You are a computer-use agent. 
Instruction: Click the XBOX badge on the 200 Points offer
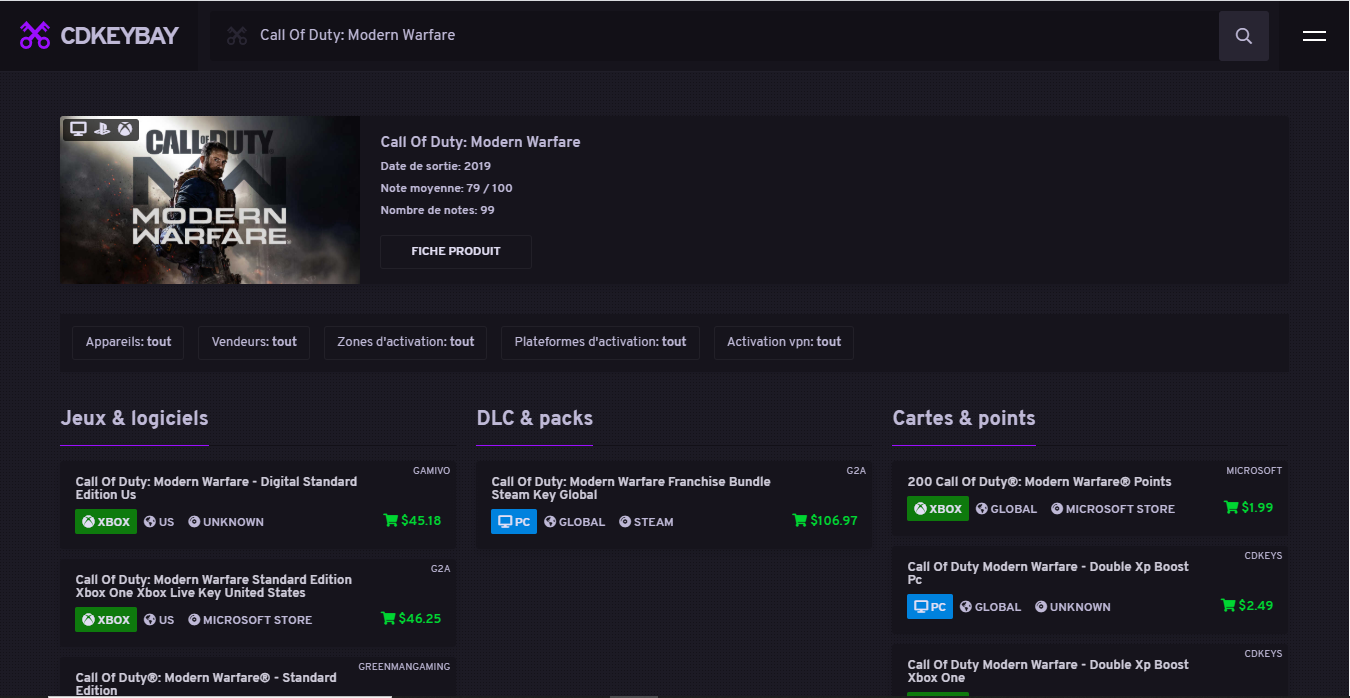click(938, 509)
